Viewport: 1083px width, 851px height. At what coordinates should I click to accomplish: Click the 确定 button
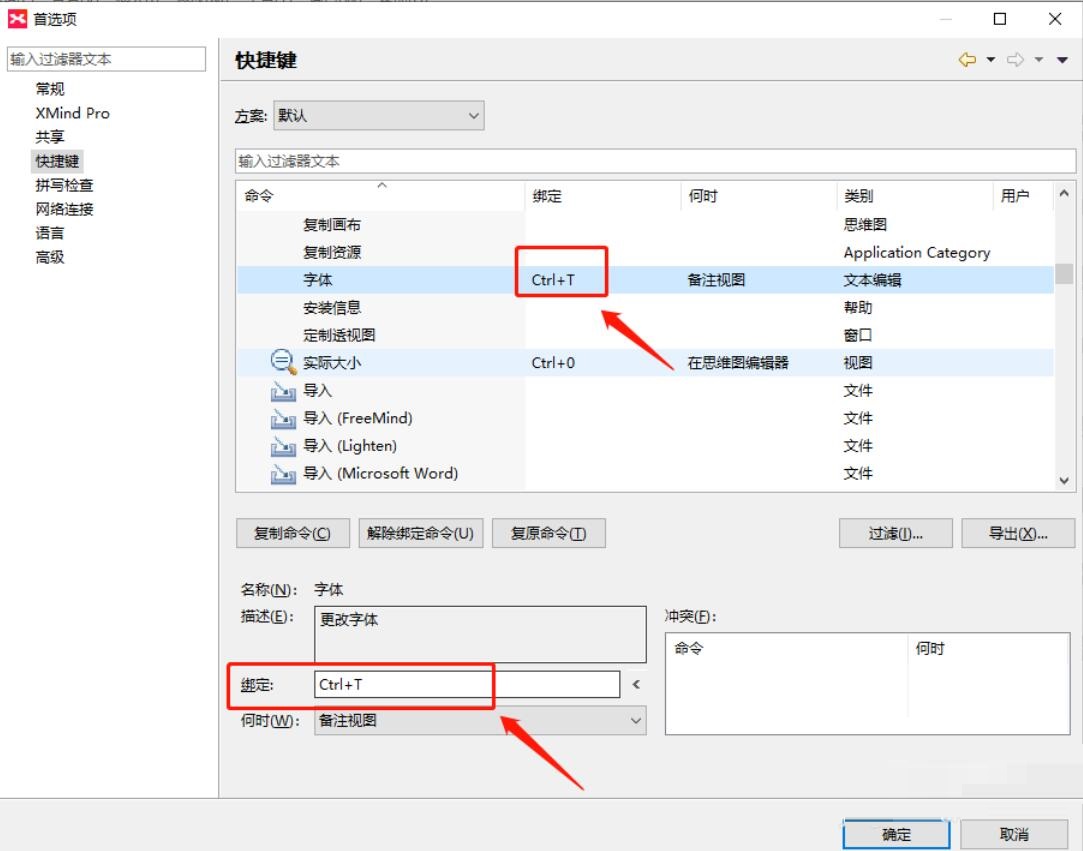[897, 834]
